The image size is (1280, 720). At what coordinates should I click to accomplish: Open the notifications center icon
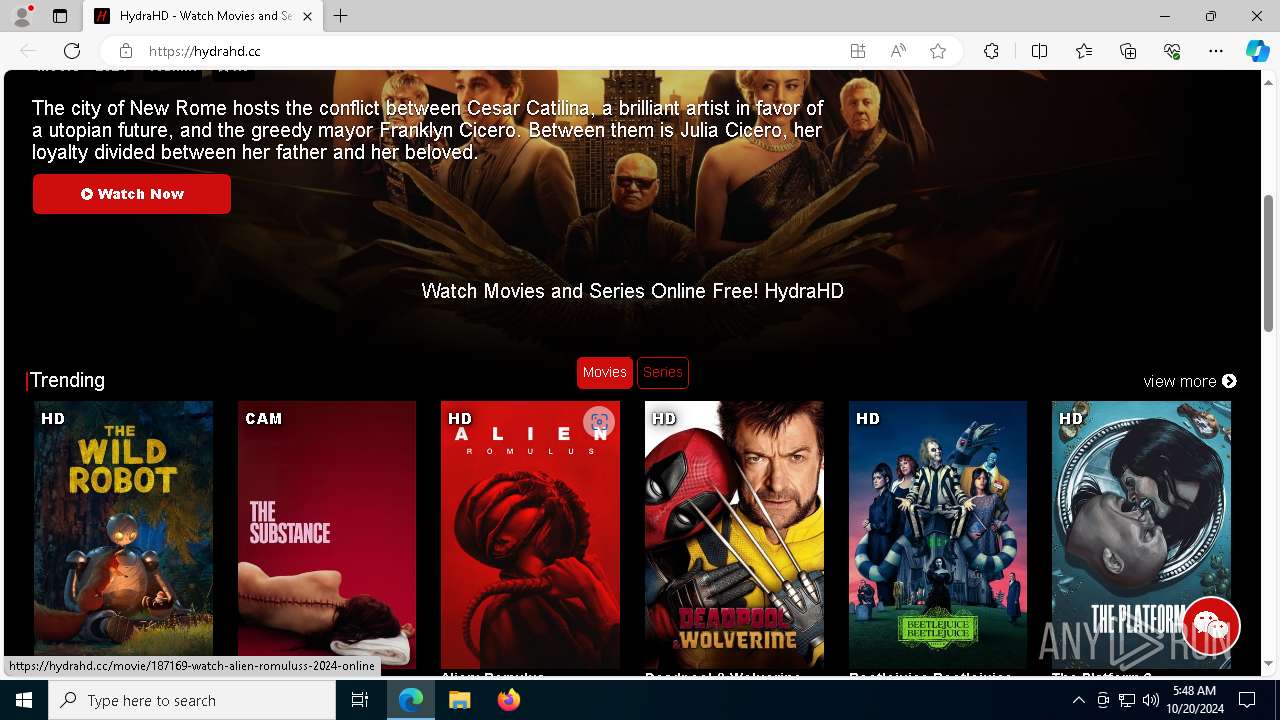[1247, 700]
